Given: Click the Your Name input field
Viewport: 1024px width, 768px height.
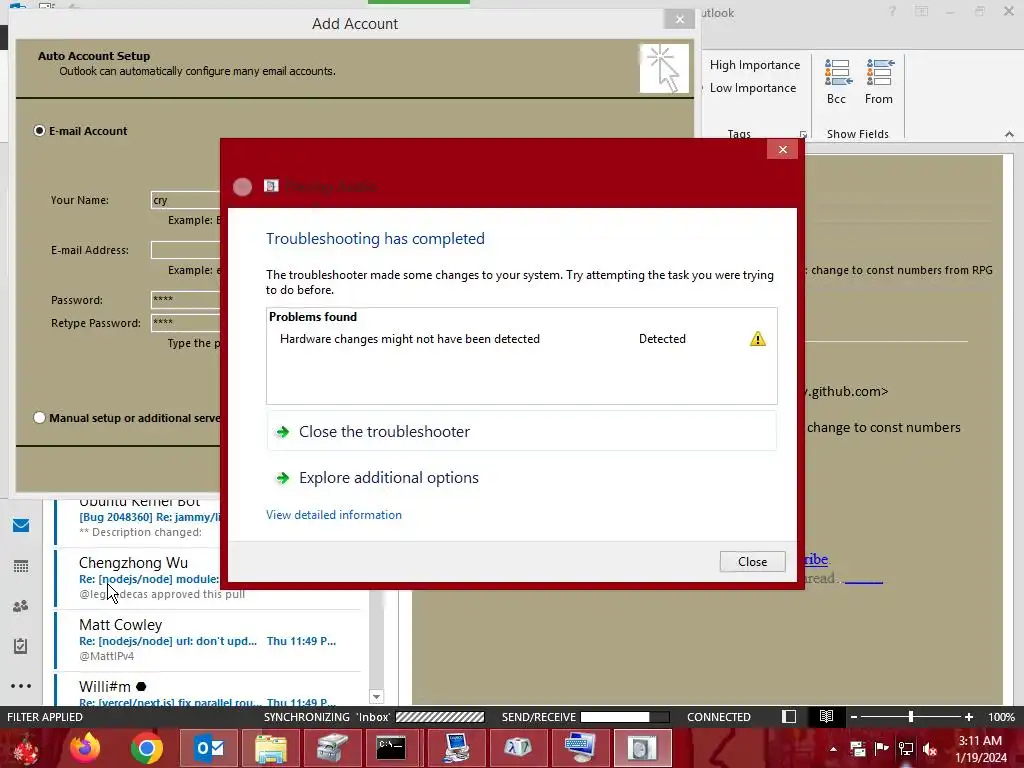Looking at the screenshot, I should point(185,200).
